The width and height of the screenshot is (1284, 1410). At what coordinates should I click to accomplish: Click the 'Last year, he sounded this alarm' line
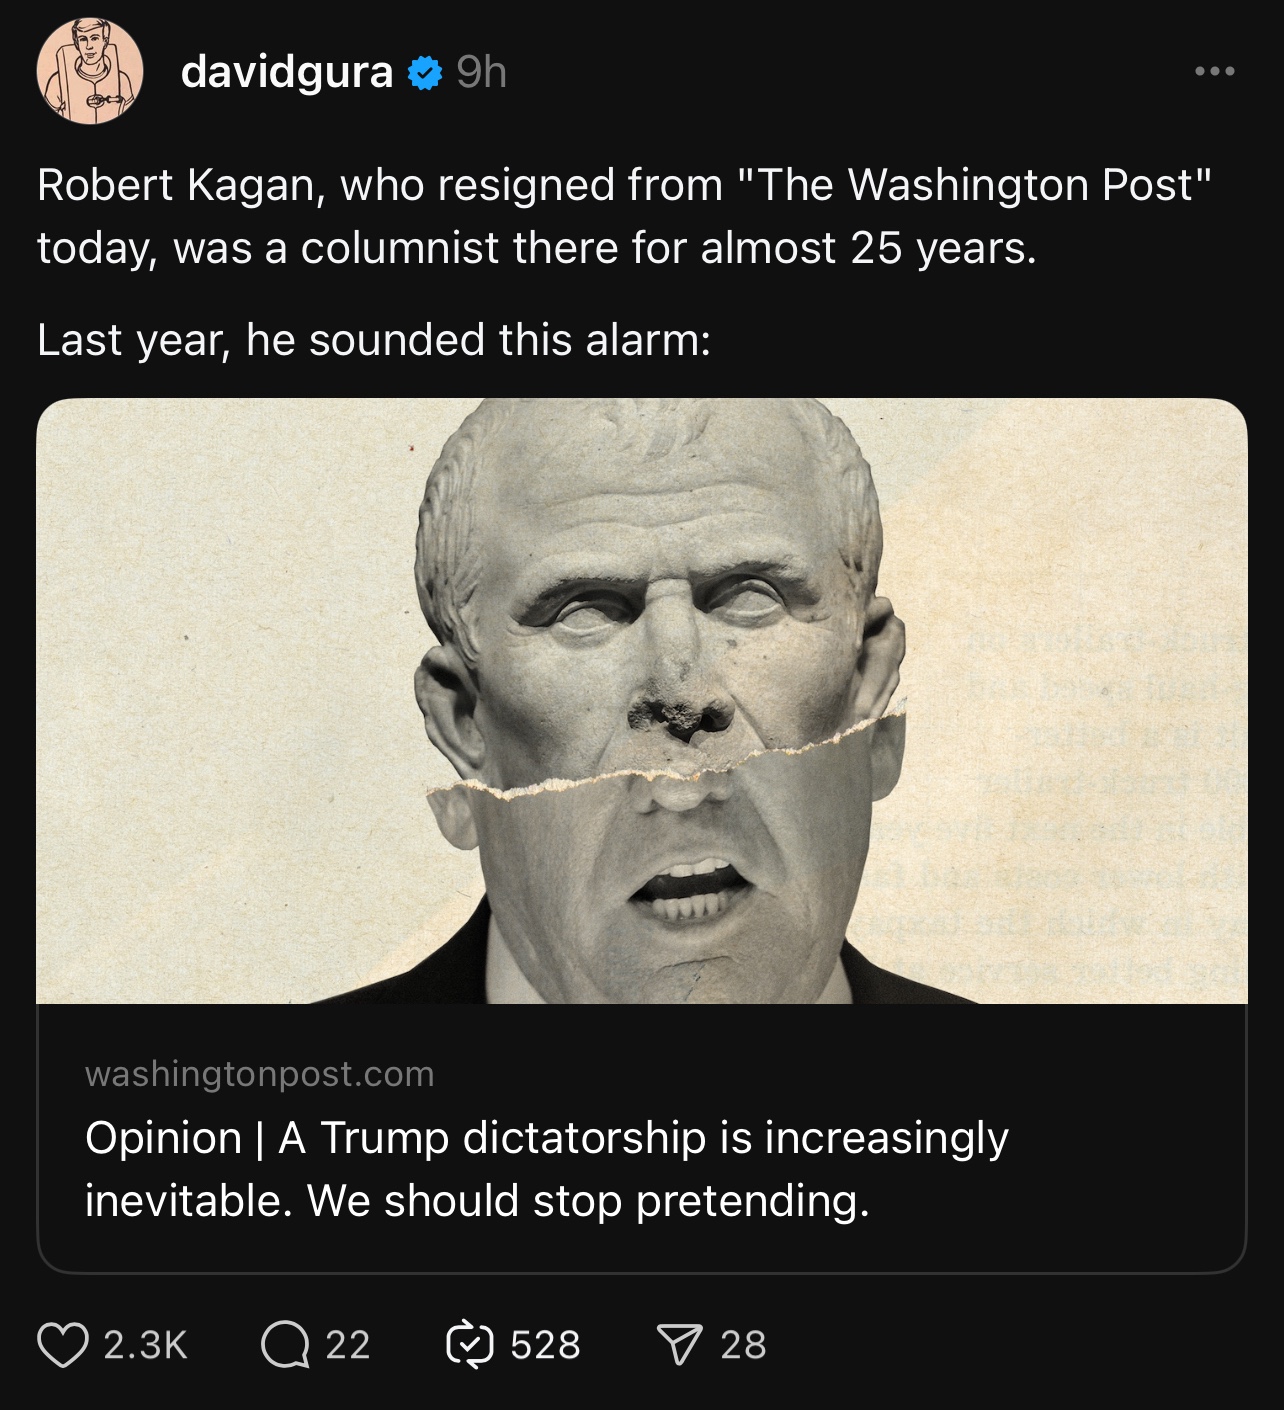[x=374, y=340]
